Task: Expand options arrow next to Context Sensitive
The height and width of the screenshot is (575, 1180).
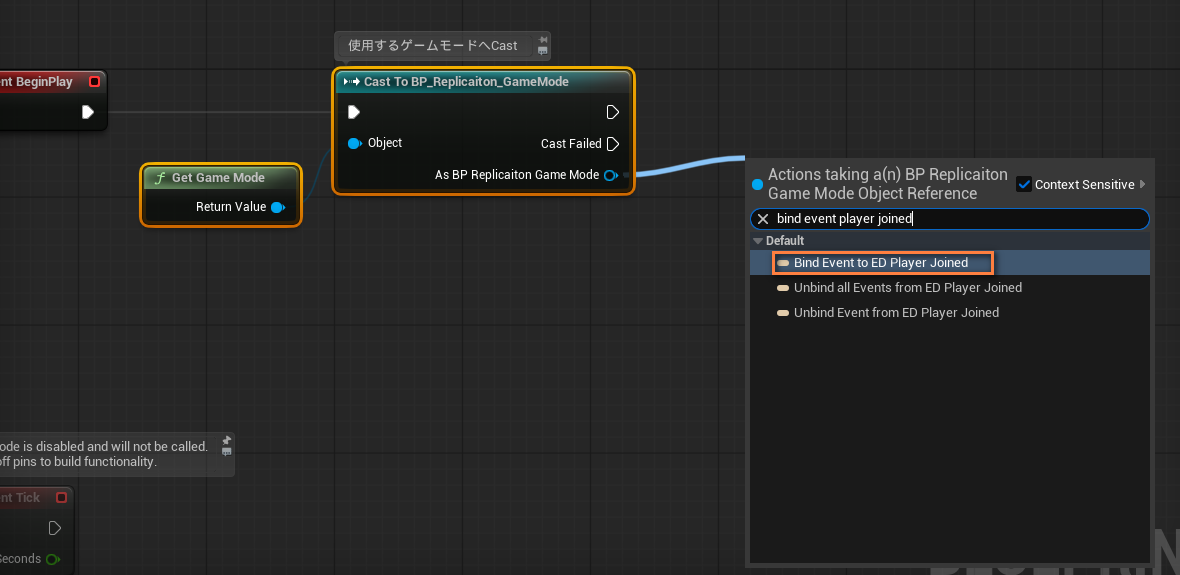Action: point(1143,184)
